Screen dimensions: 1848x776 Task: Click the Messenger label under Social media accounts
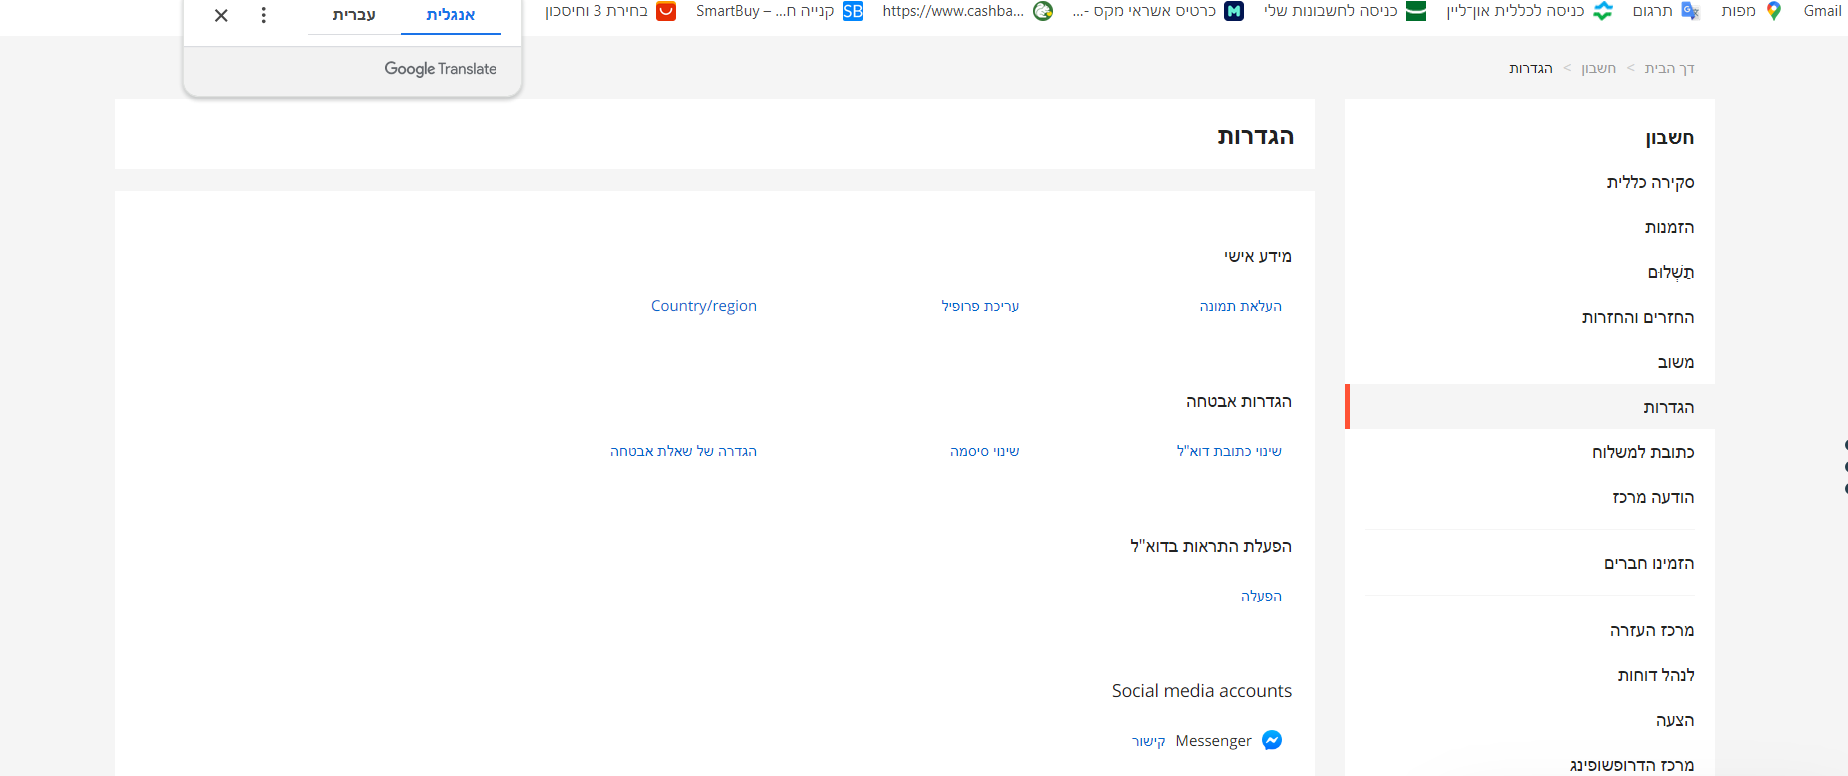[1213, 741]
